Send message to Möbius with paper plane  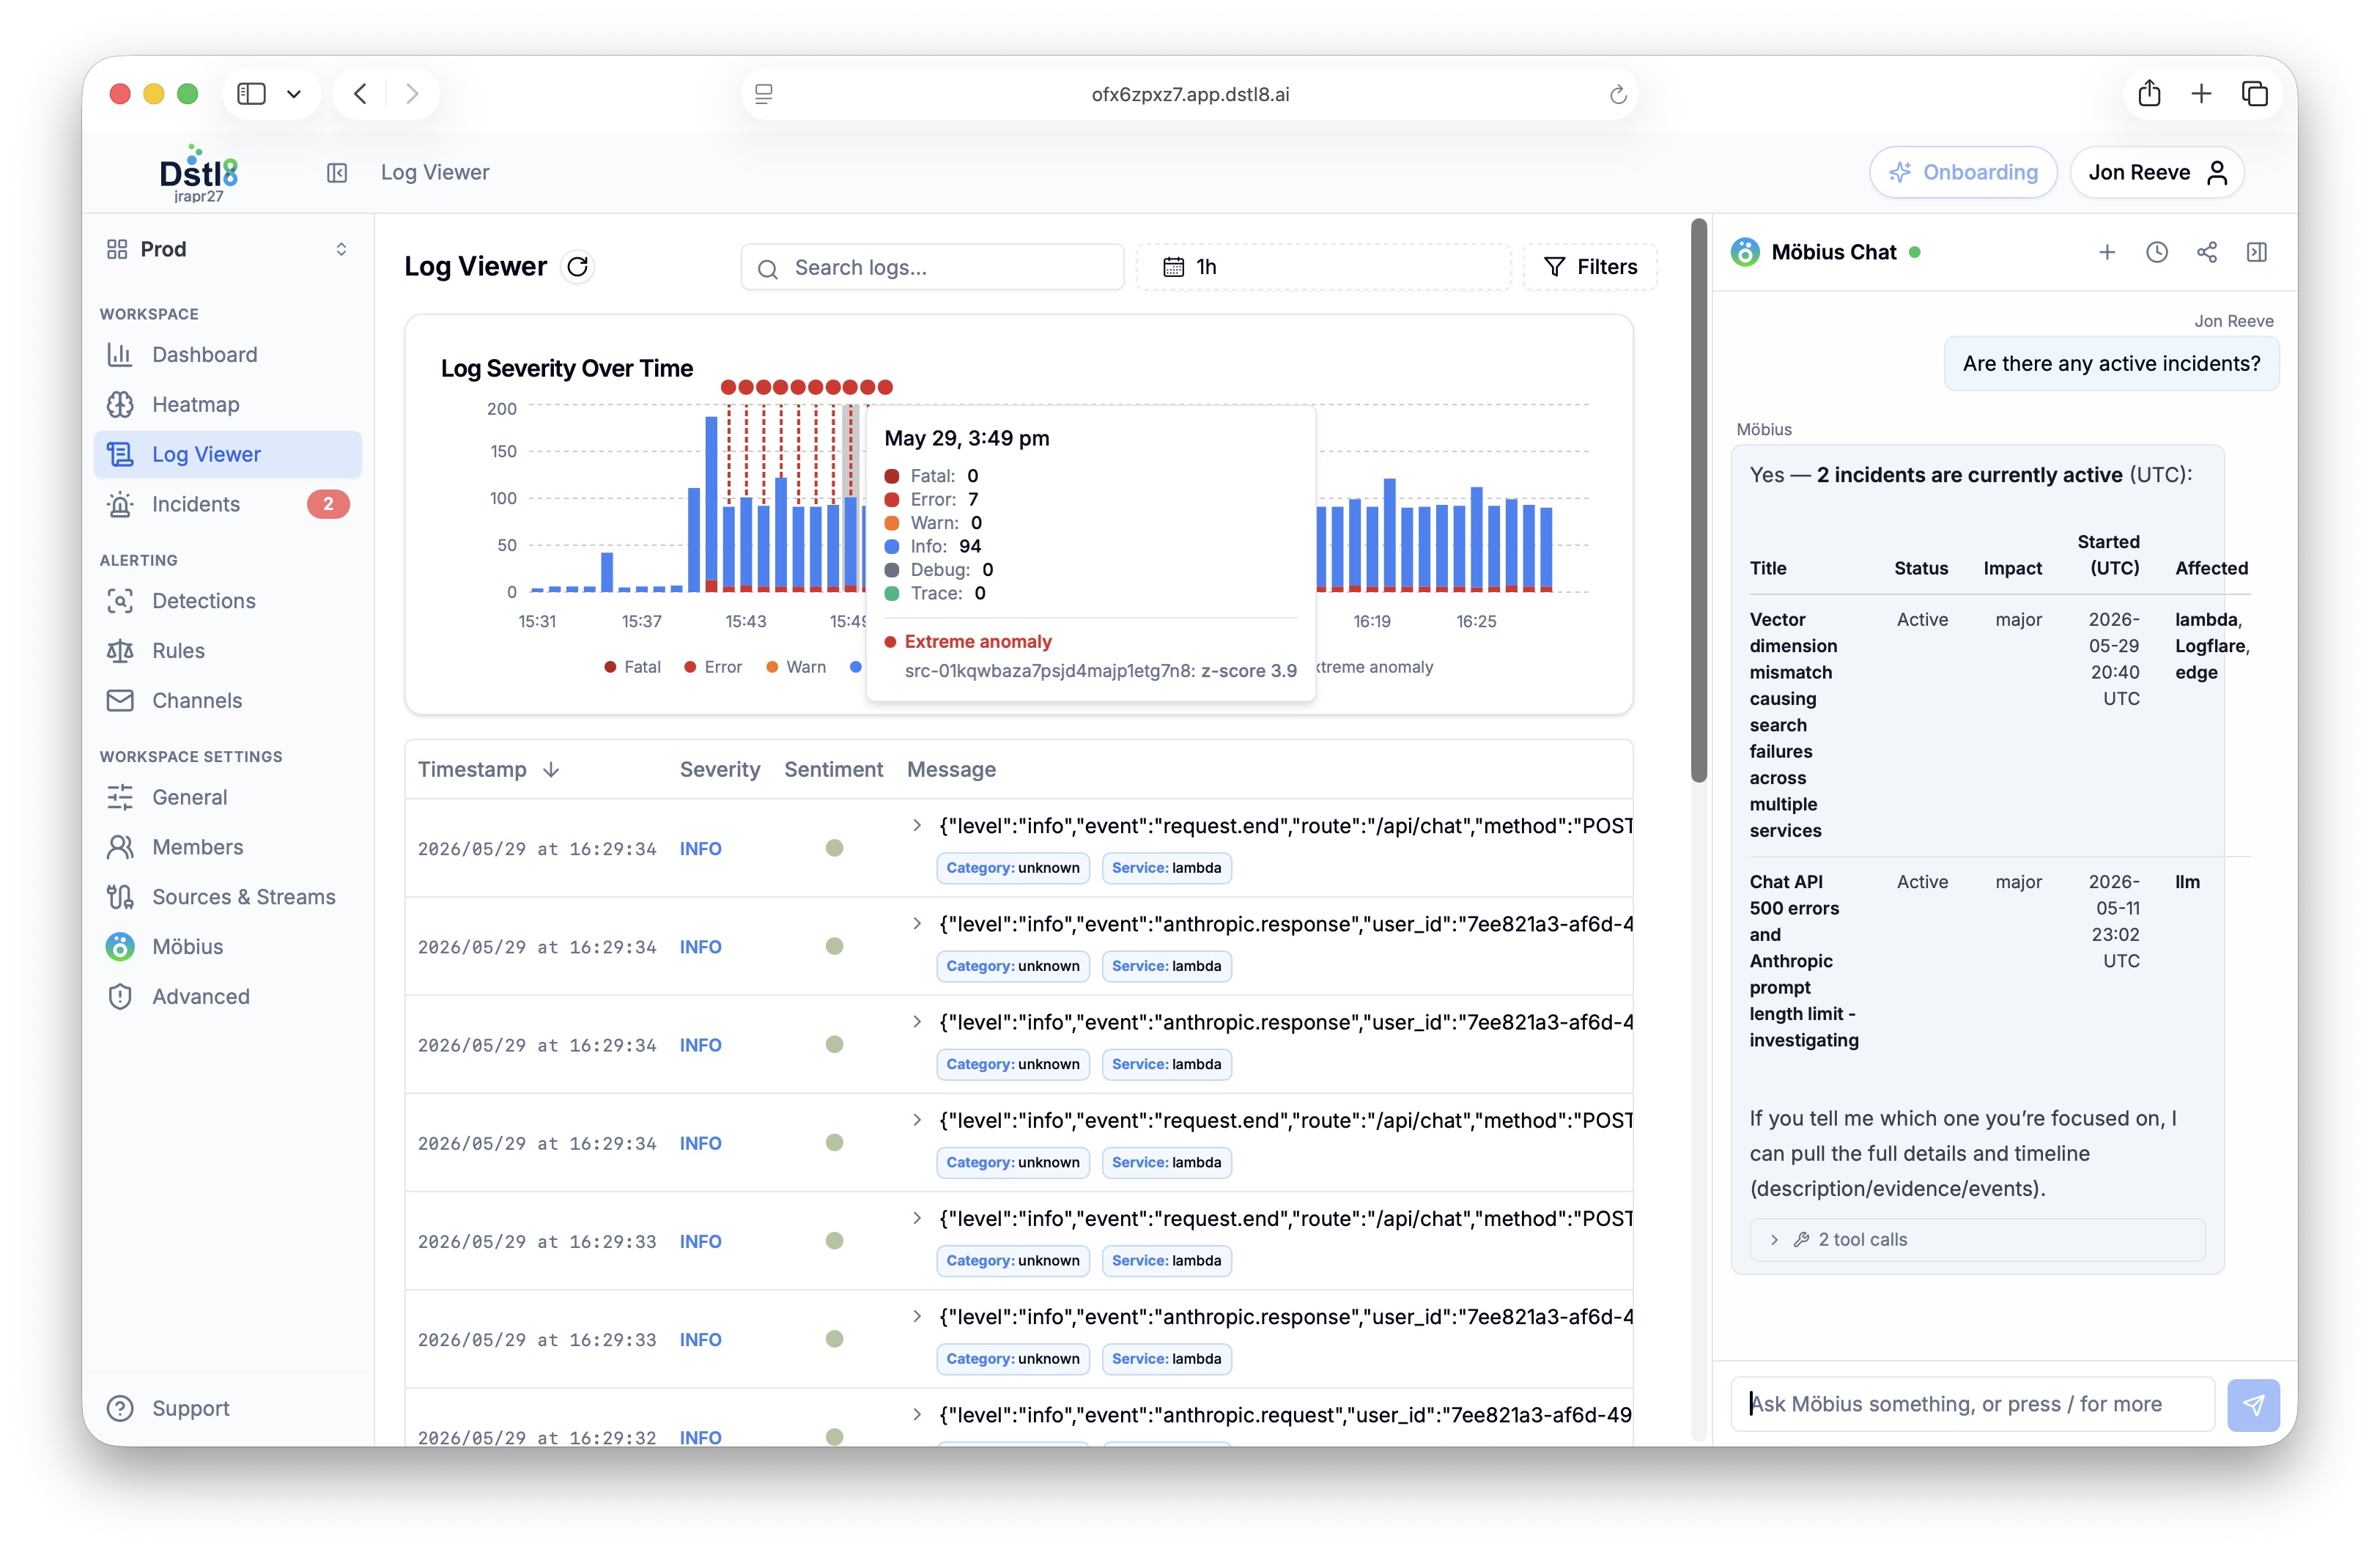click(x=2253, y=1404)
